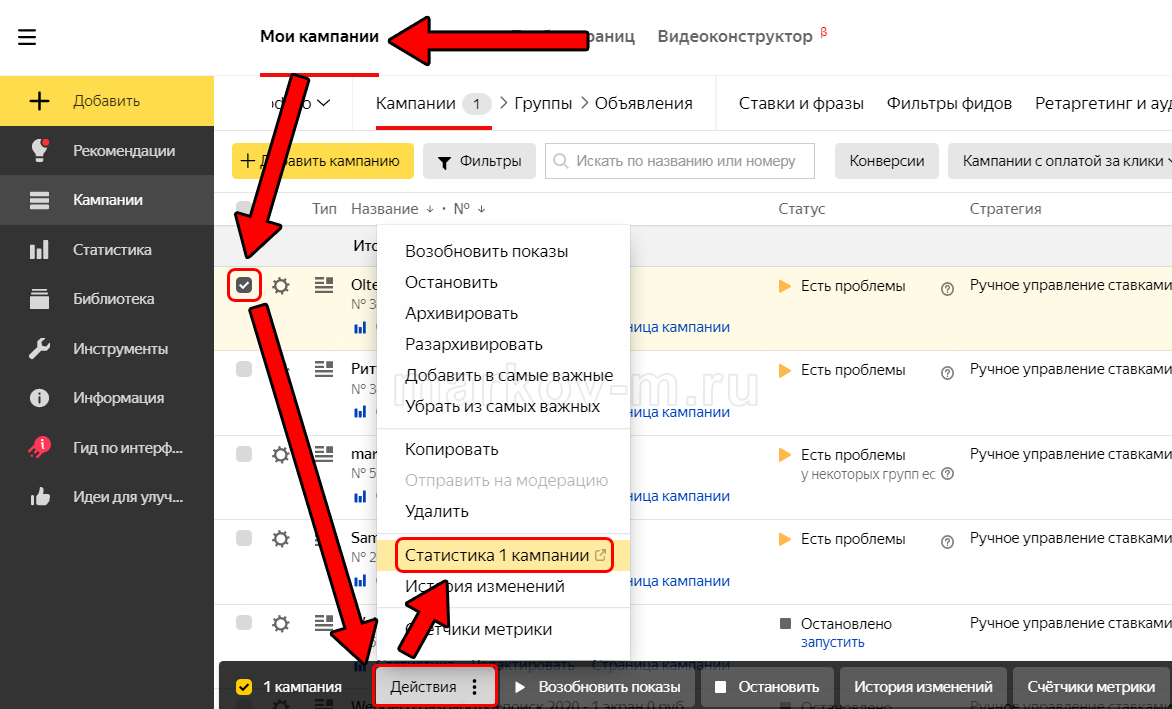
Task: Expand the Действия actions dropdown
Action: point(434,687)
